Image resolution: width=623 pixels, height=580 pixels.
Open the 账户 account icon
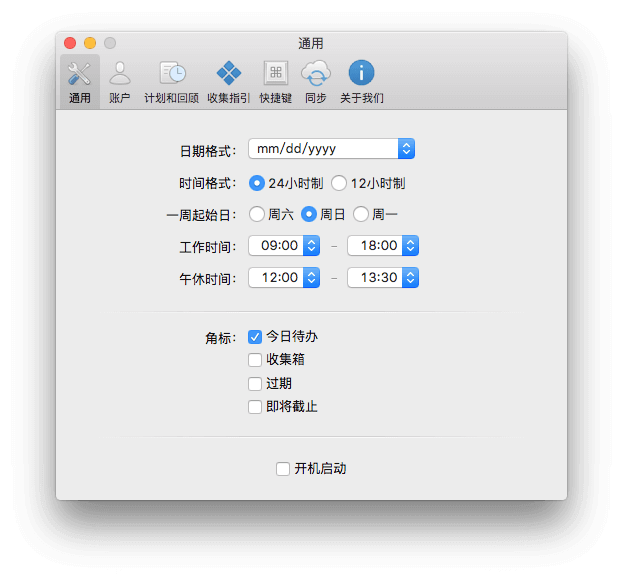click(x=119, y=74)
